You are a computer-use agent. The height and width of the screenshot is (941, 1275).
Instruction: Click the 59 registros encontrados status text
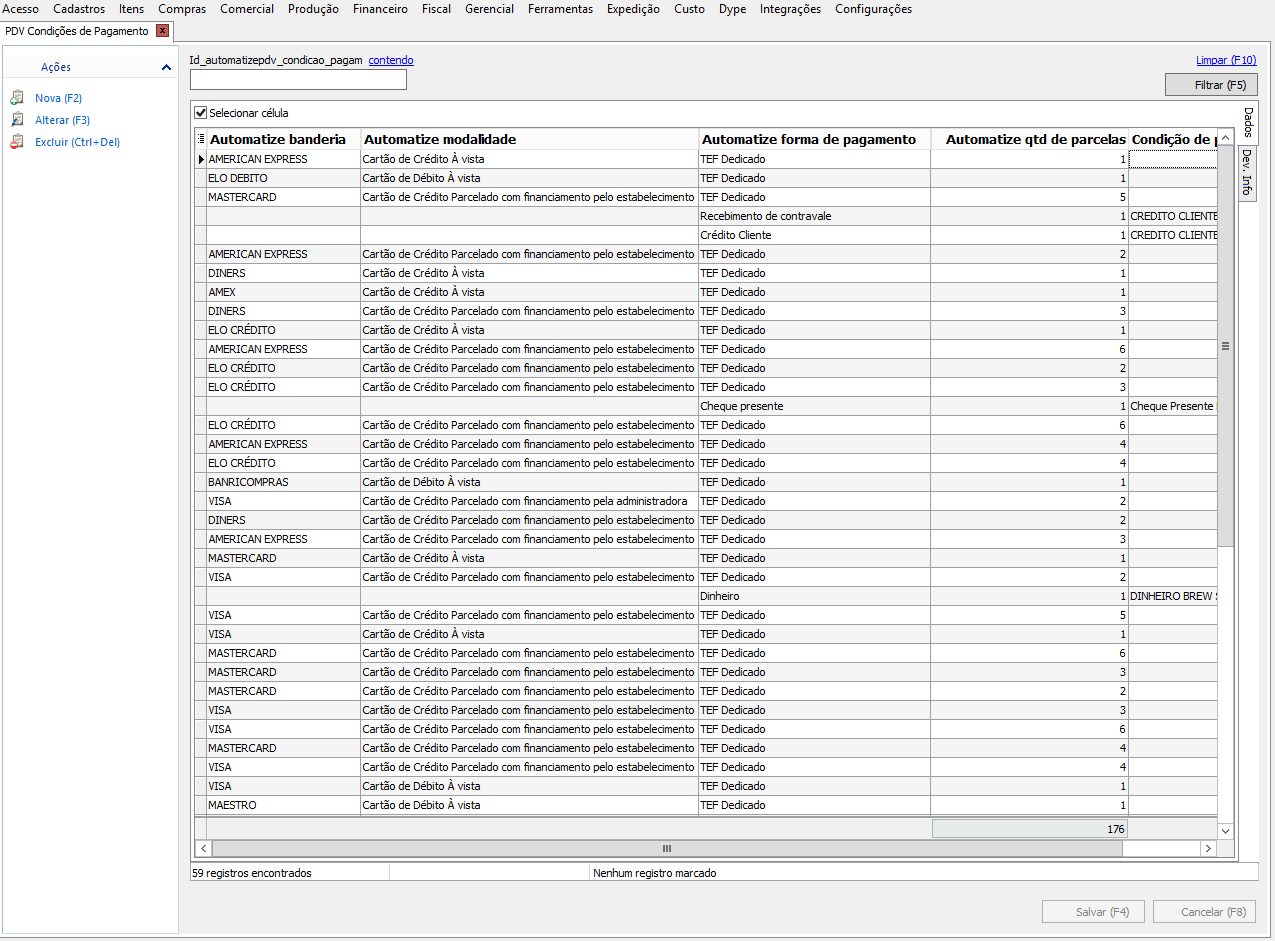coord(252,873)
